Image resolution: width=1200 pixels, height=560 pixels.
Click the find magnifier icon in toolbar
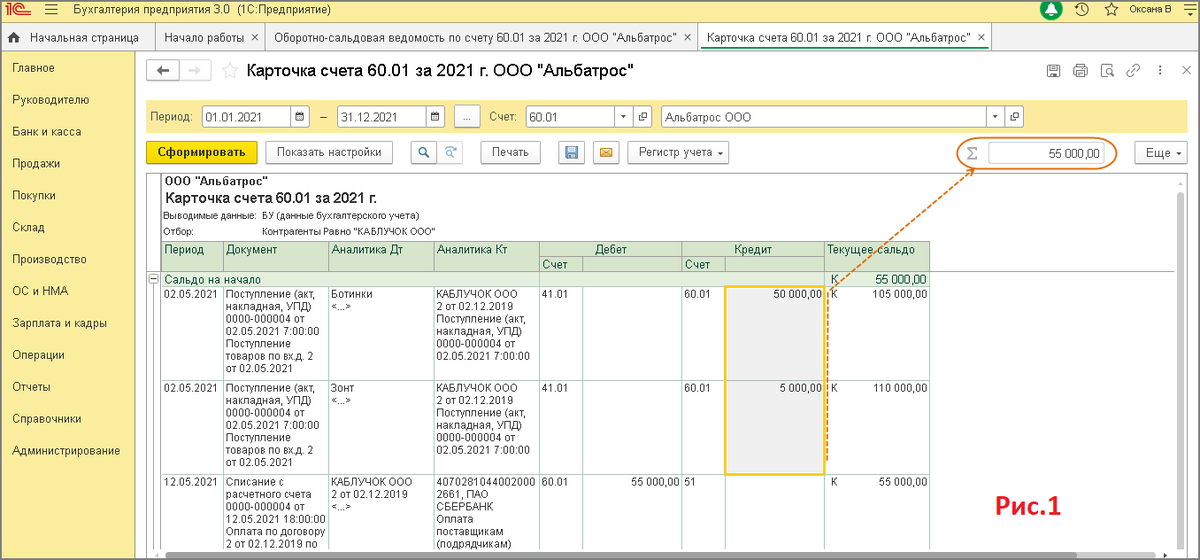[425, 152]
